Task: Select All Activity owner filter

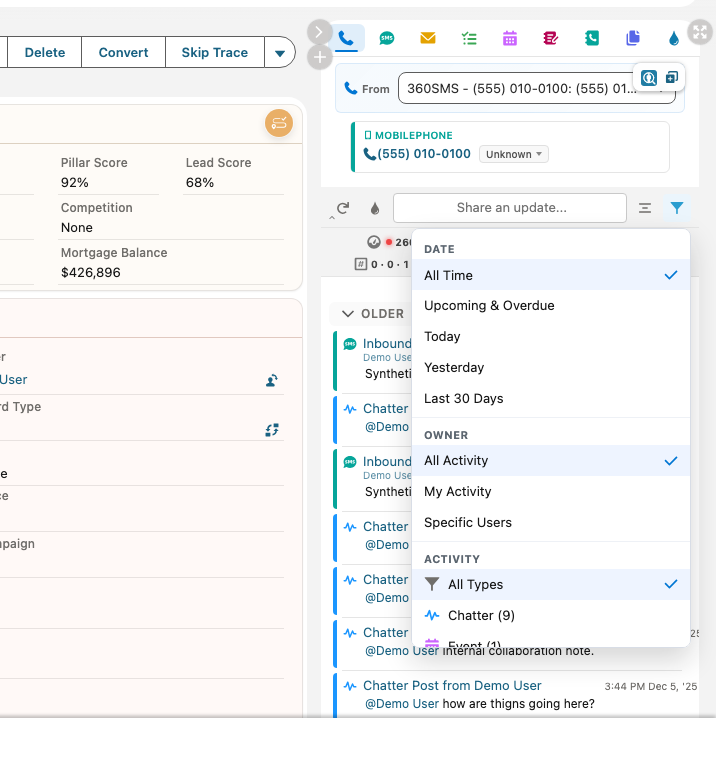Action: coord(551,460)
